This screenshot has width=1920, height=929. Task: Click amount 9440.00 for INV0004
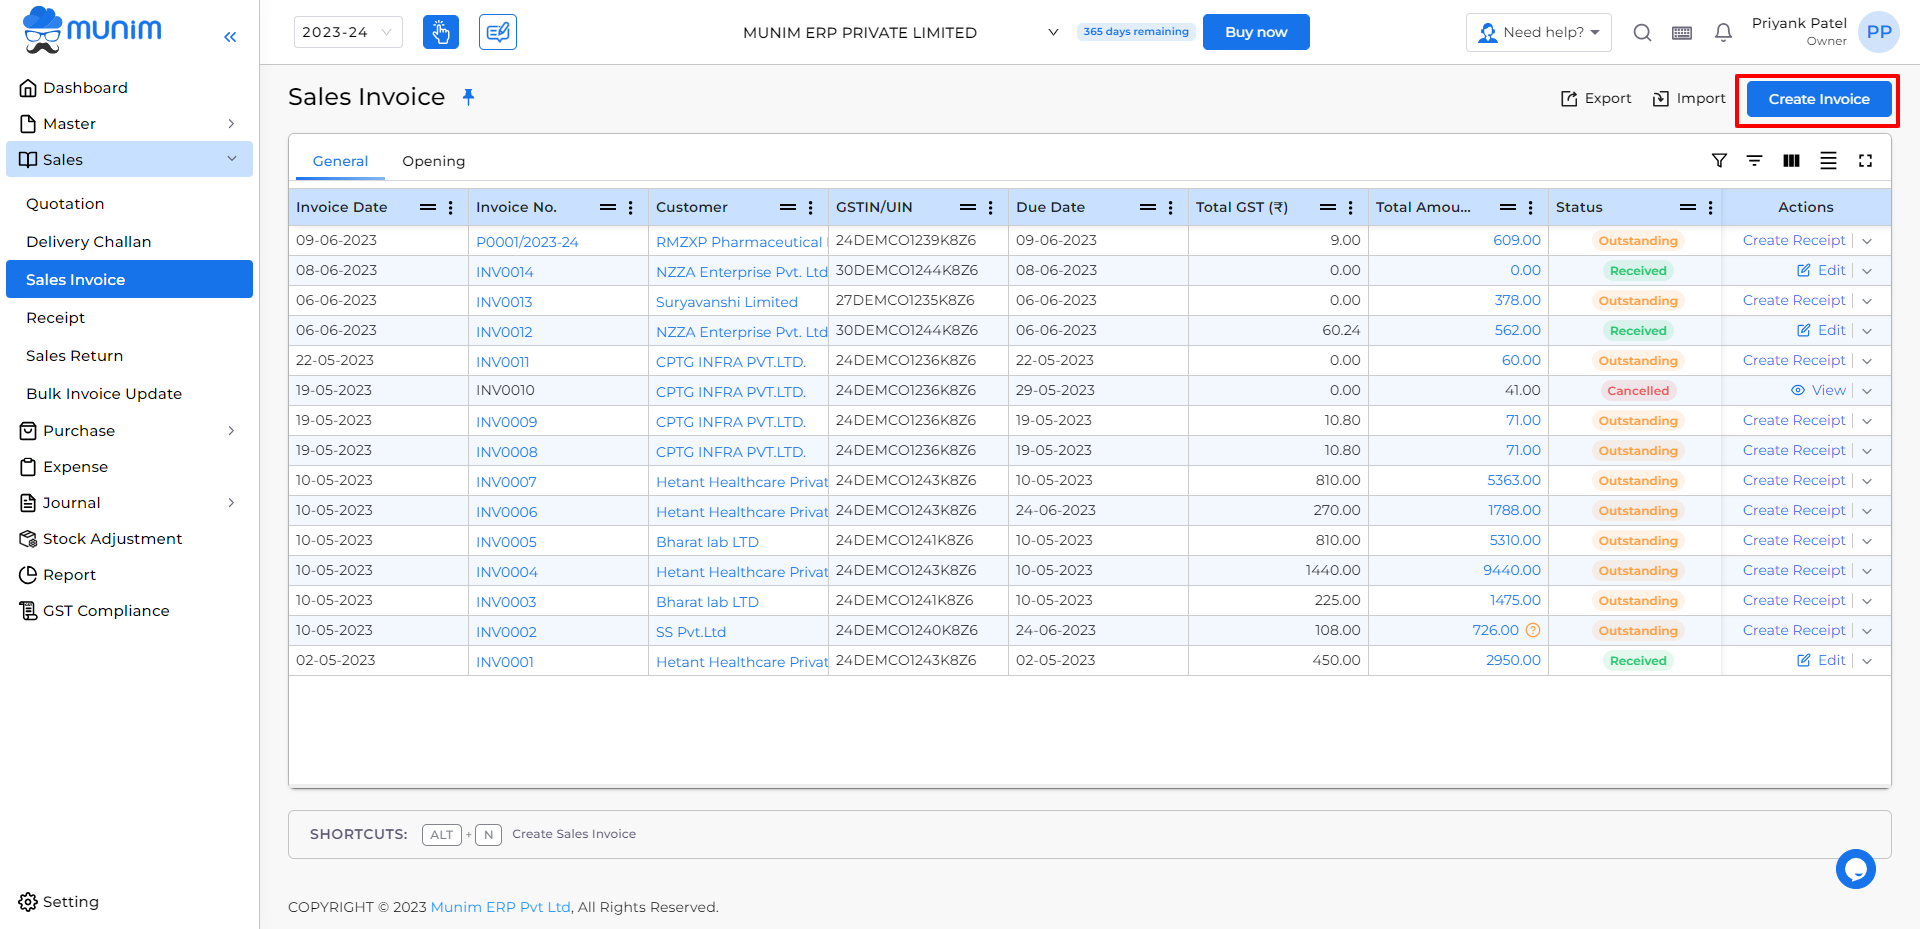point(1512,570)
